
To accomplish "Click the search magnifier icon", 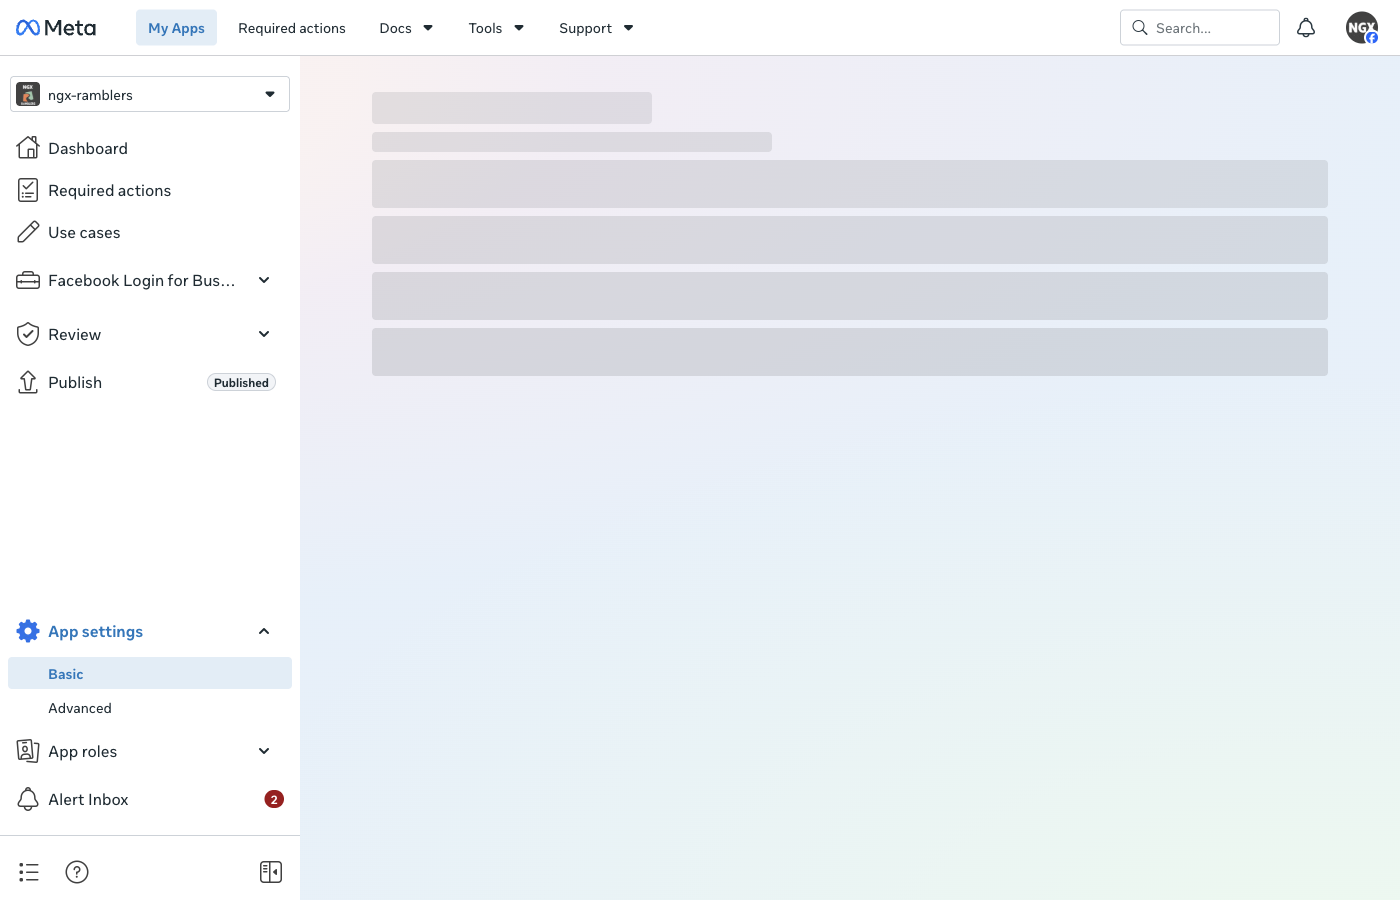I will (x=1139, y=28).
